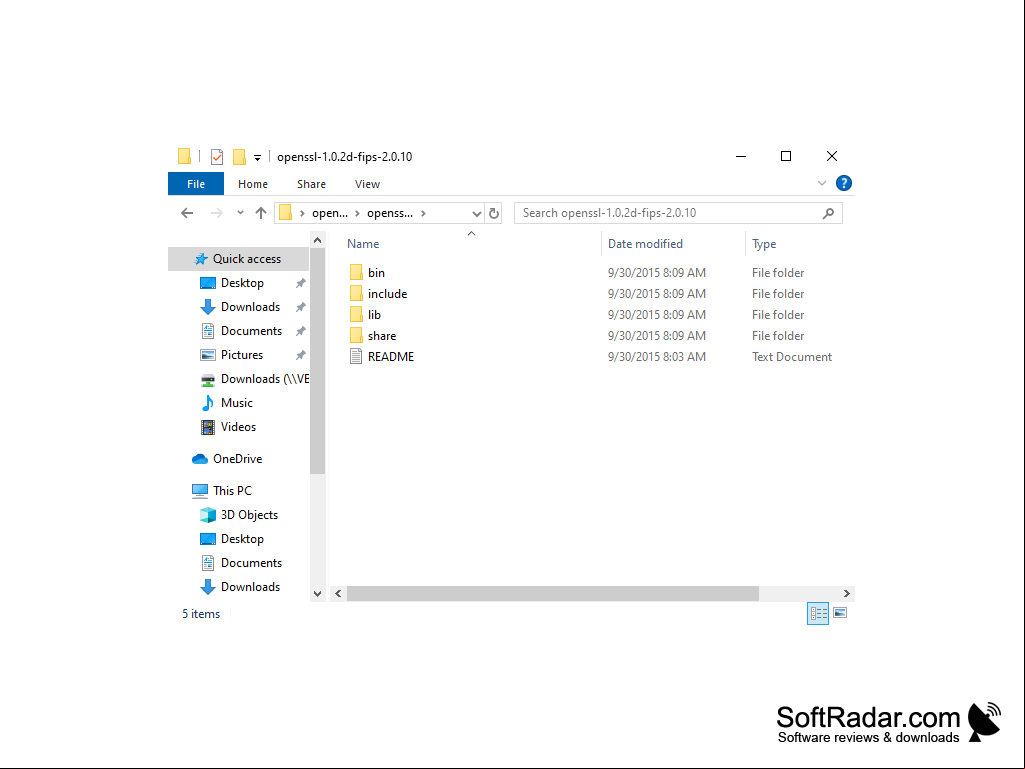Click the horizontal scrollbar left arrow
This screenshot has width=1025, height=769.
pyautogui.click(x=338, y=594)
